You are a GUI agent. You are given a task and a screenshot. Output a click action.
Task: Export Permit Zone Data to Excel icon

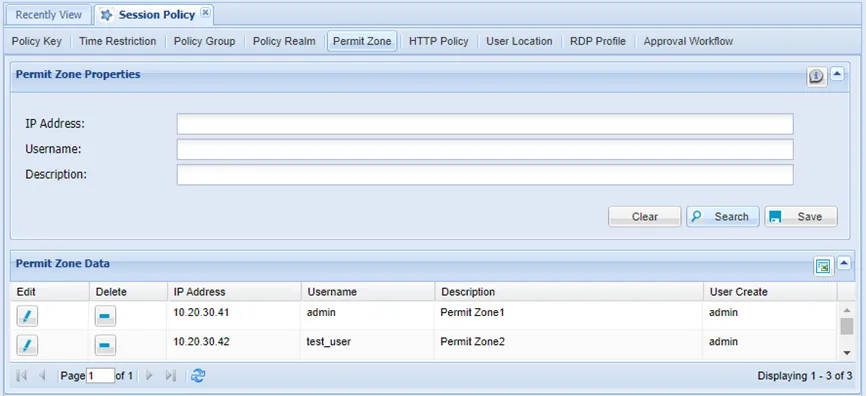[823, 267]
